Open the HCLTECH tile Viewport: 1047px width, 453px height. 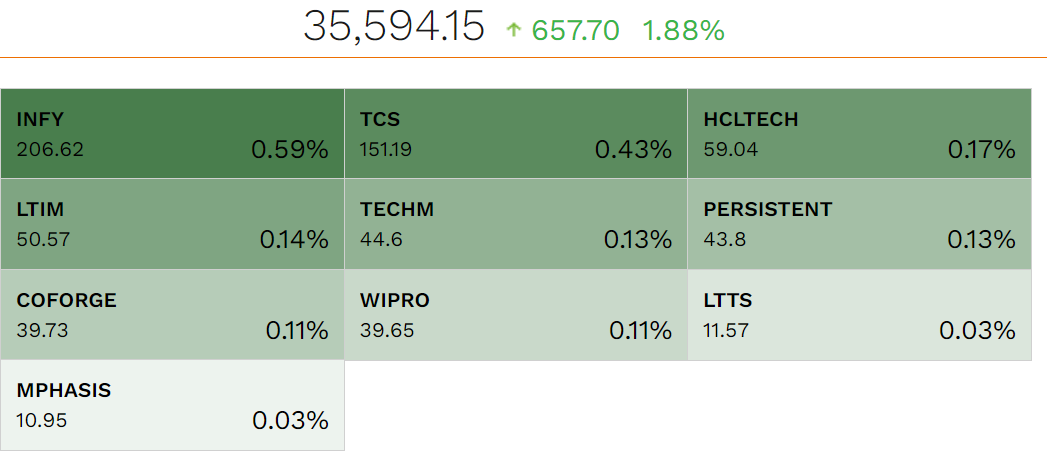(x=859, y=134)
